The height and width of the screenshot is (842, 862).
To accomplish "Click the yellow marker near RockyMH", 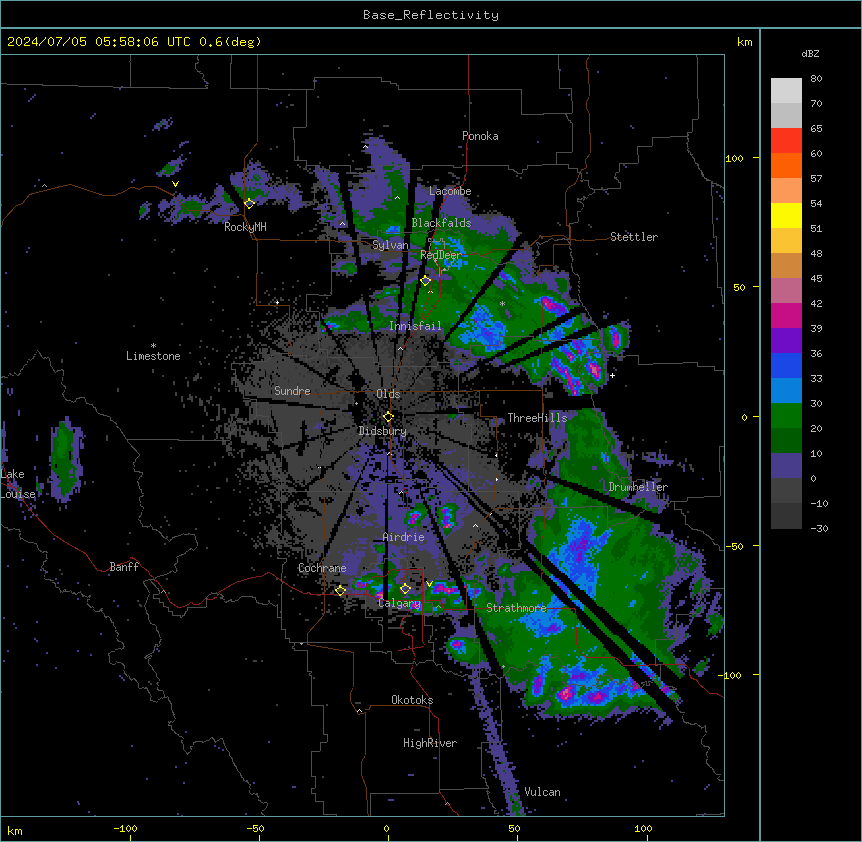I will [x=249, y=203].
